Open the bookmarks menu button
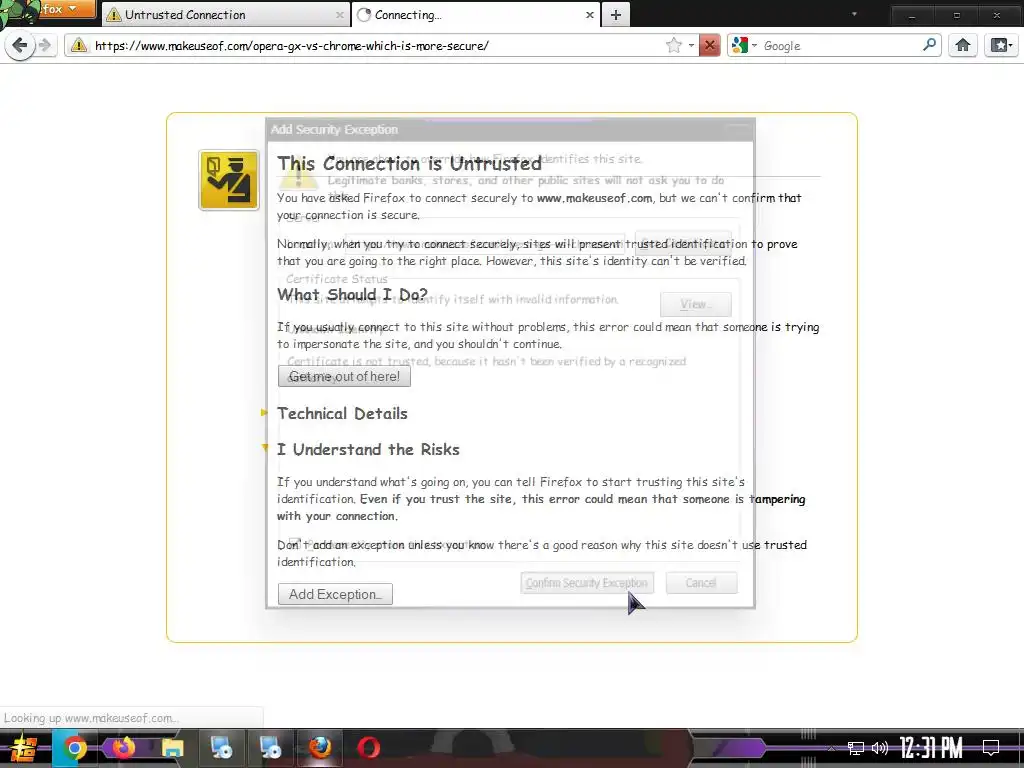The height and width of the screenshot is (768, 1024). [1001, 45]
